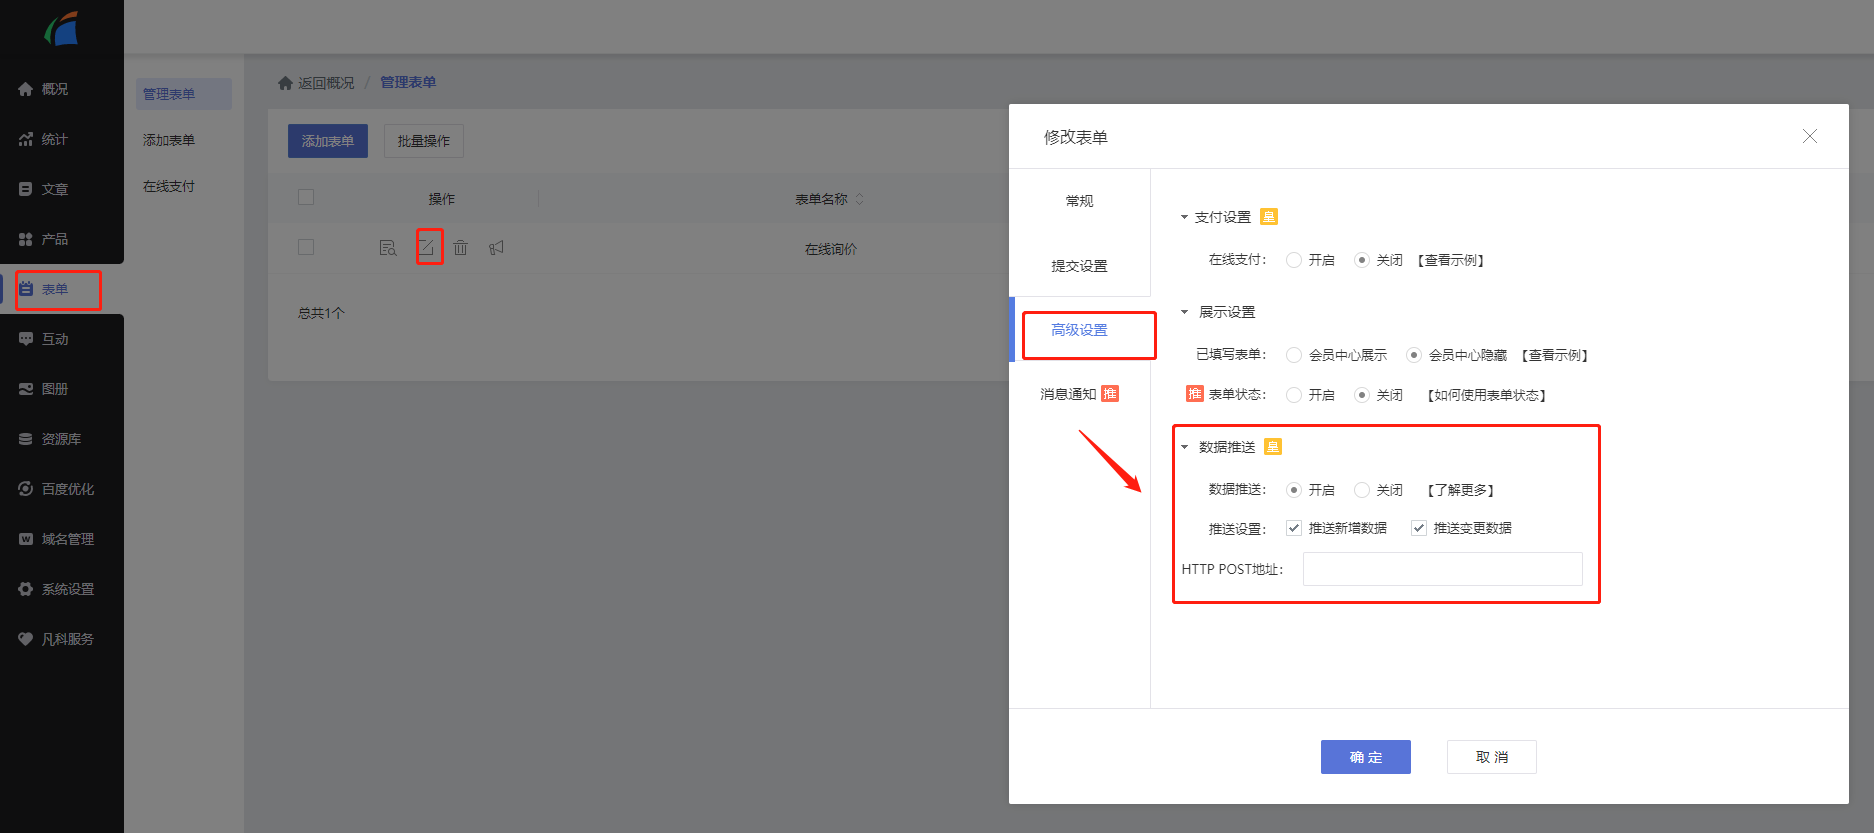This screenshot has height=833, width=1874.
Task: Click the 推 badge beside 表单状态
Action: point(1195,394)
